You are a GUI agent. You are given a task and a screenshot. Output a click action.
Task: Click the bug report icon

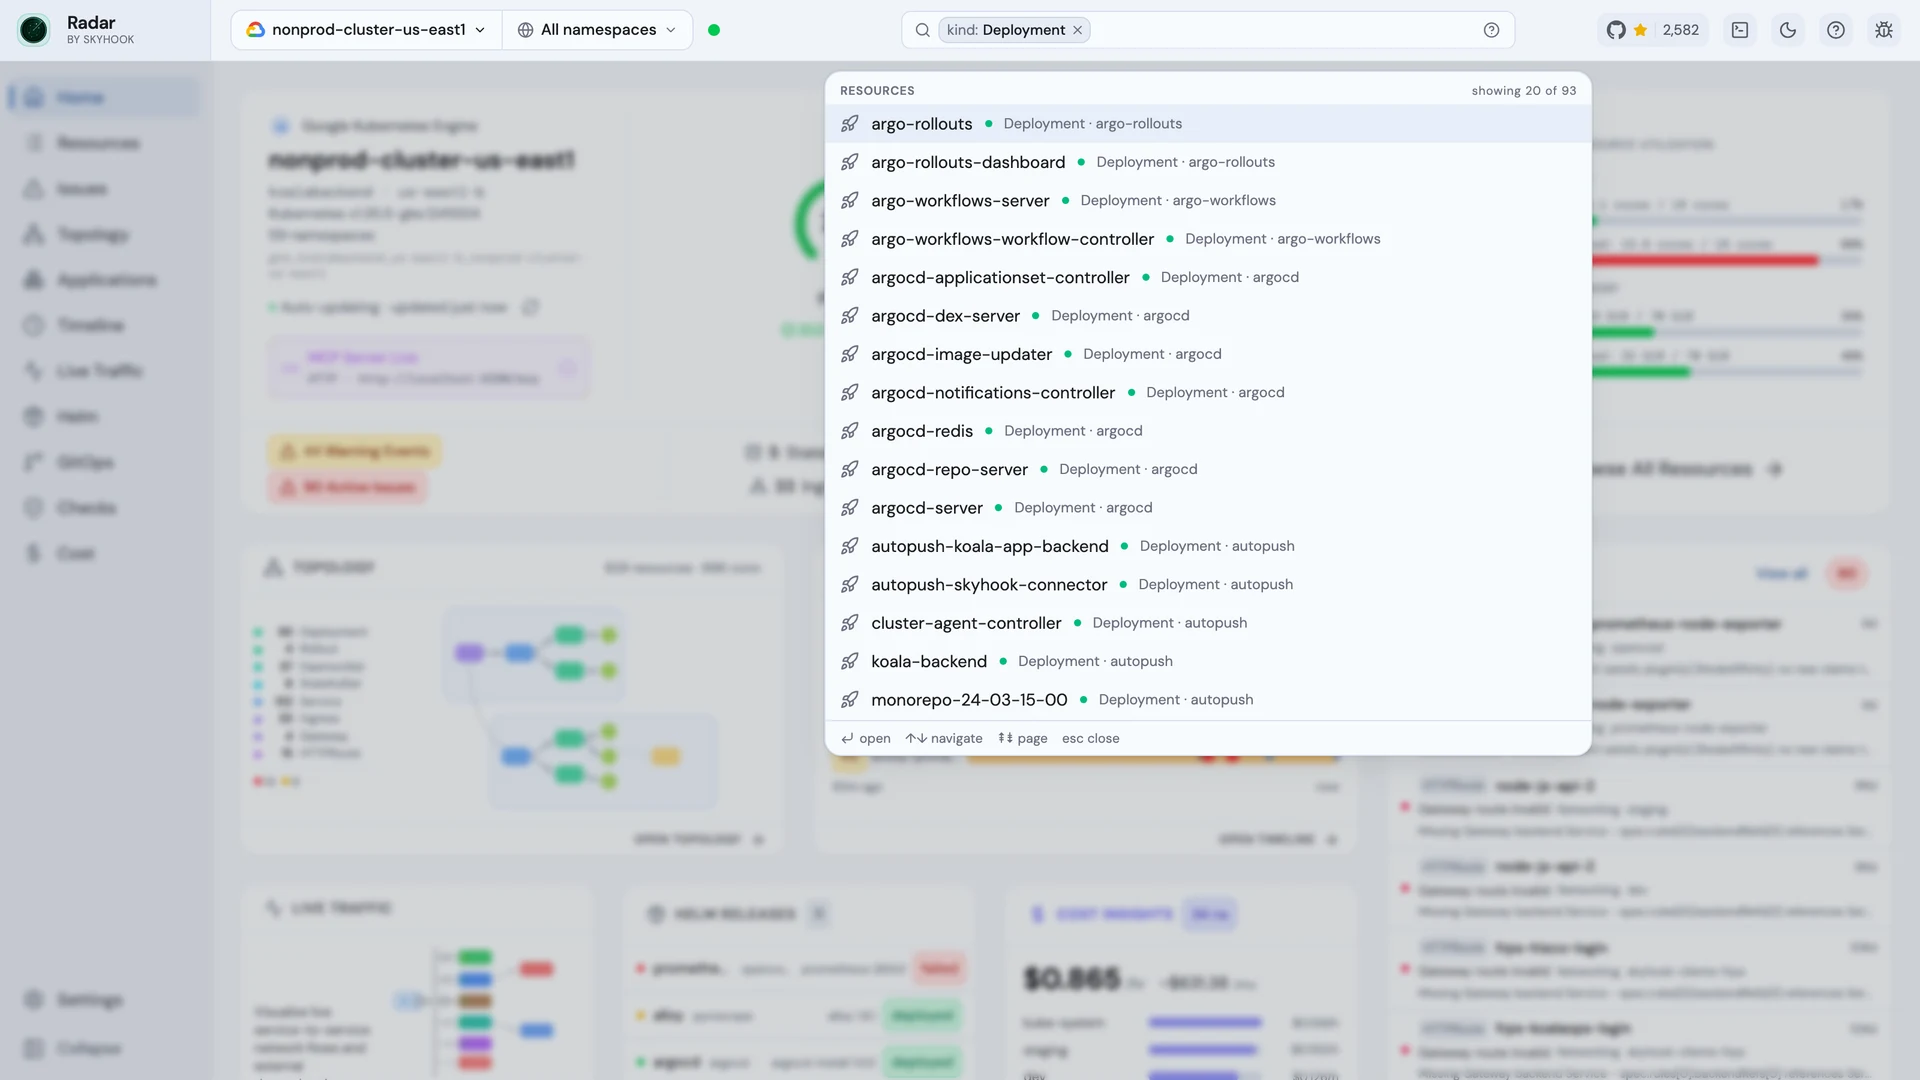coord(1884,30)
